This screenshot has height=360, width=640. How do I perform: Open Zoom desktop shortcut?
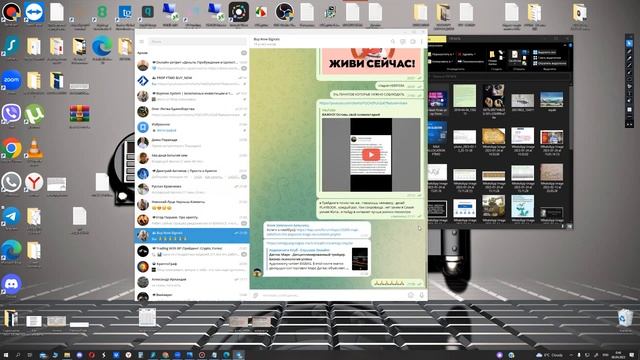[11, 81]
